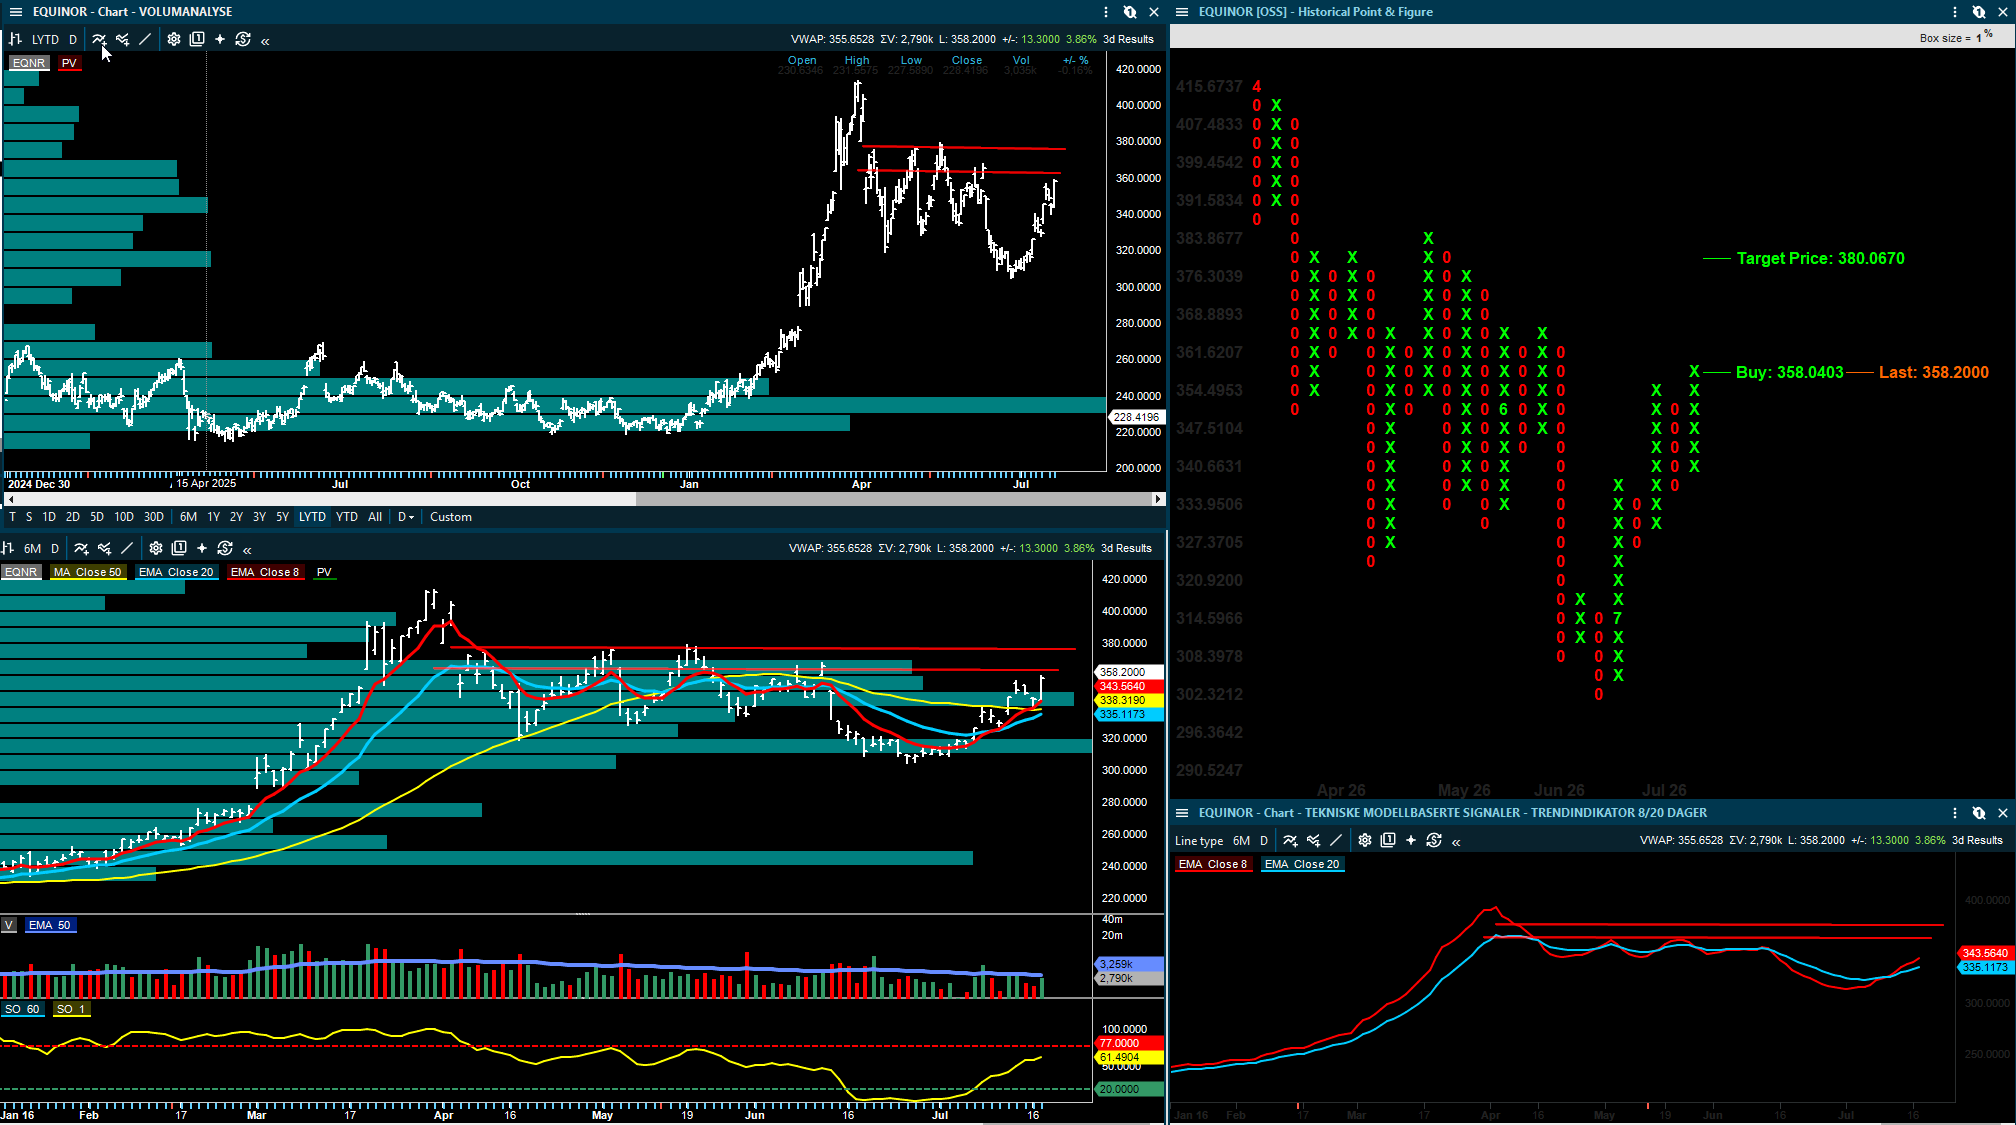
Task: Open chart type selector in the 6M chart toolbar
Action: pyautogui.click(x=7, y=548)
